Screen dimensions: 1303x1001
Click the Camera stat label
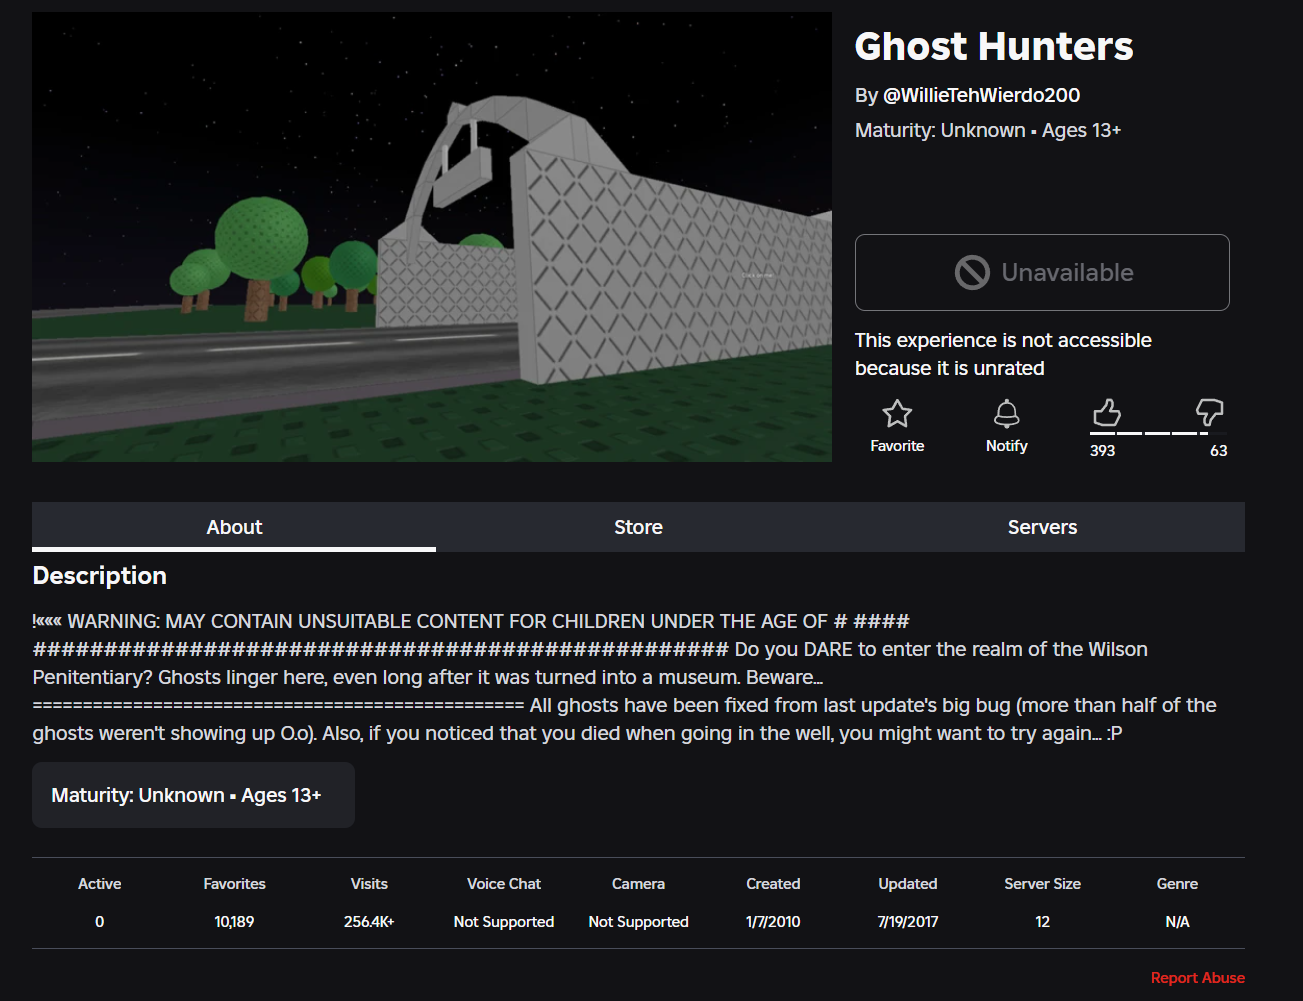point(638,884)
